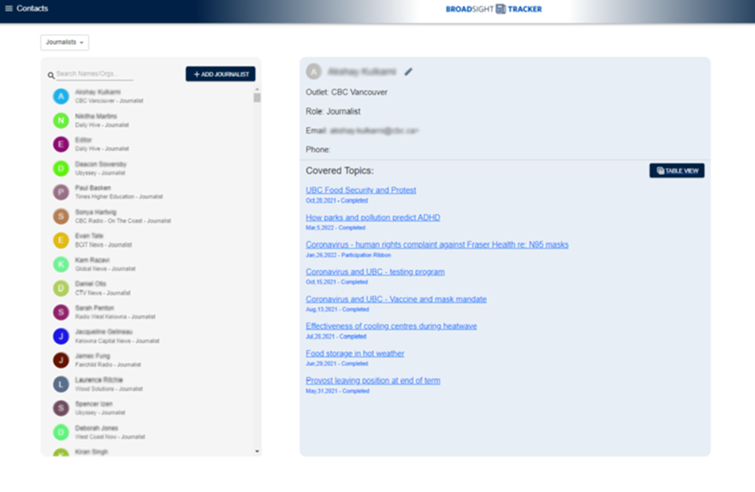Click the Contacts page title

tap(32, 8)
